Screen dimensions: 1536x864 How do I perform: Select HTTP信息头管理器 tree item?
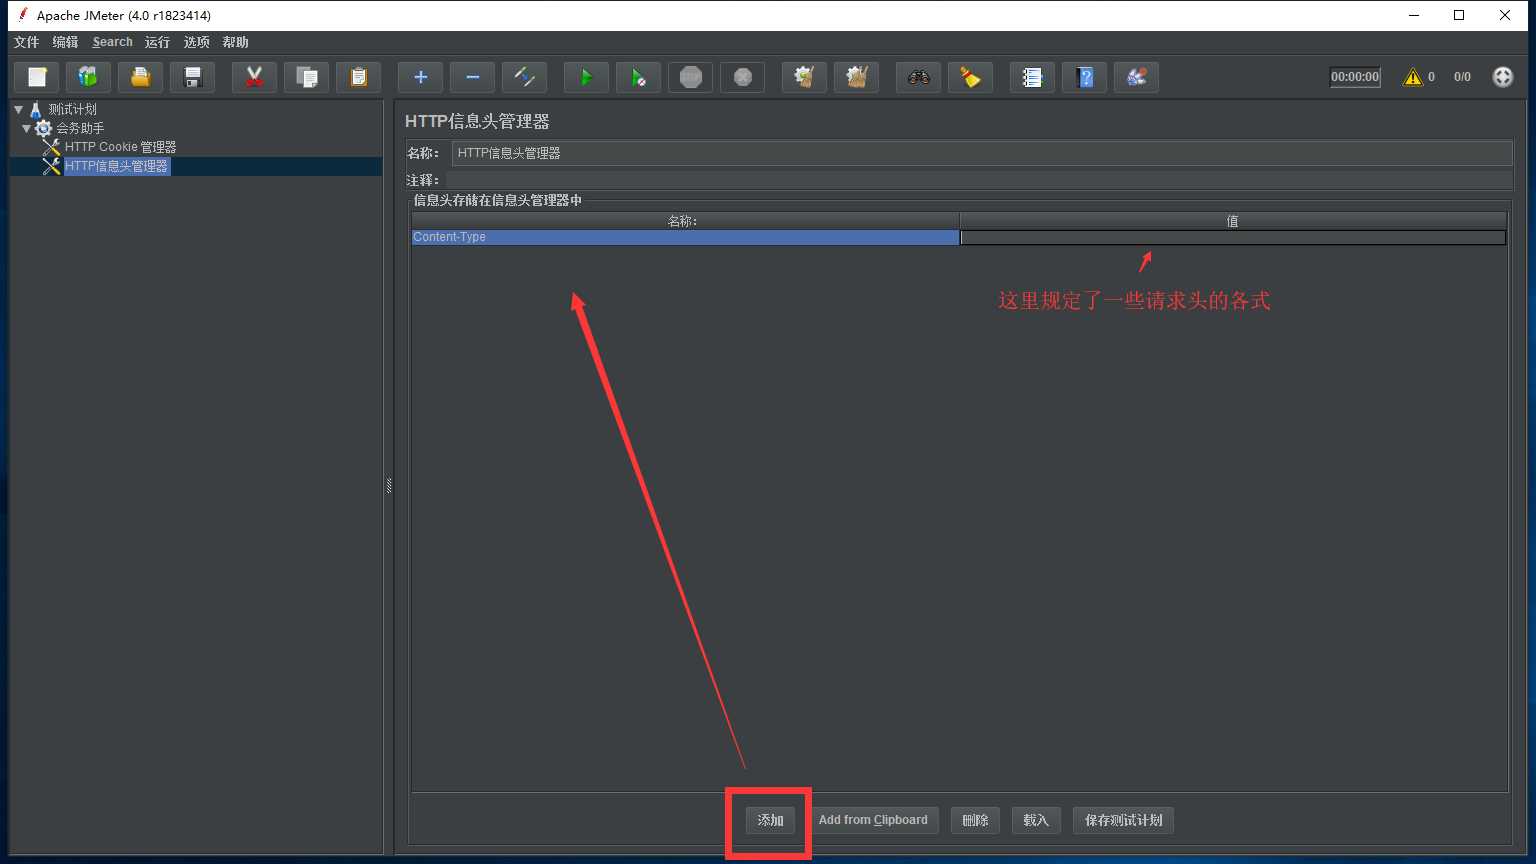[116, 166]
